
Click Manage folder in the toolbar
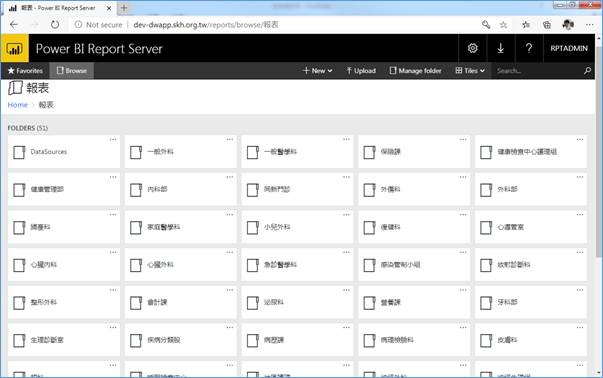(415, 71)
